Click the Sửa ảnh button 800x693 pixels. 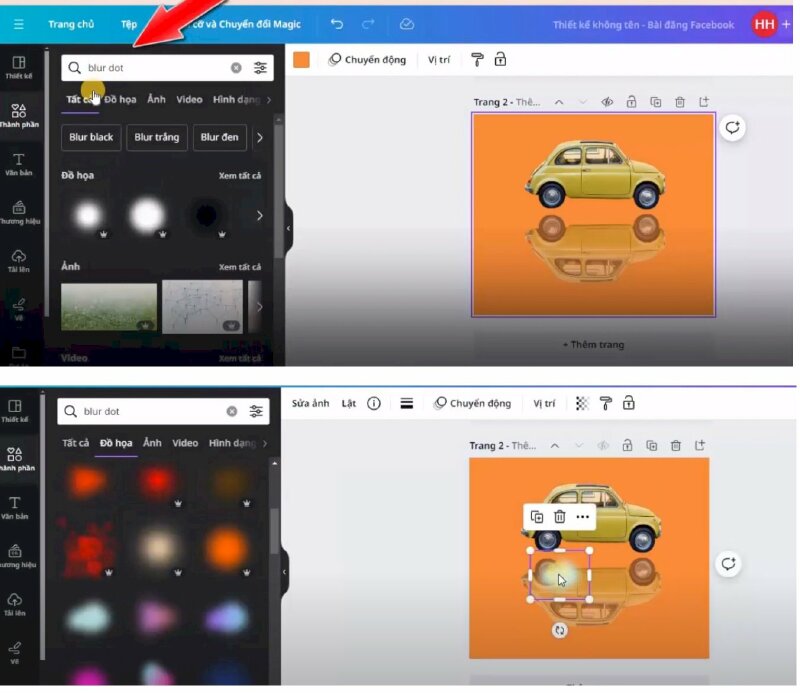pyautogui.click(x=310, y=403)
